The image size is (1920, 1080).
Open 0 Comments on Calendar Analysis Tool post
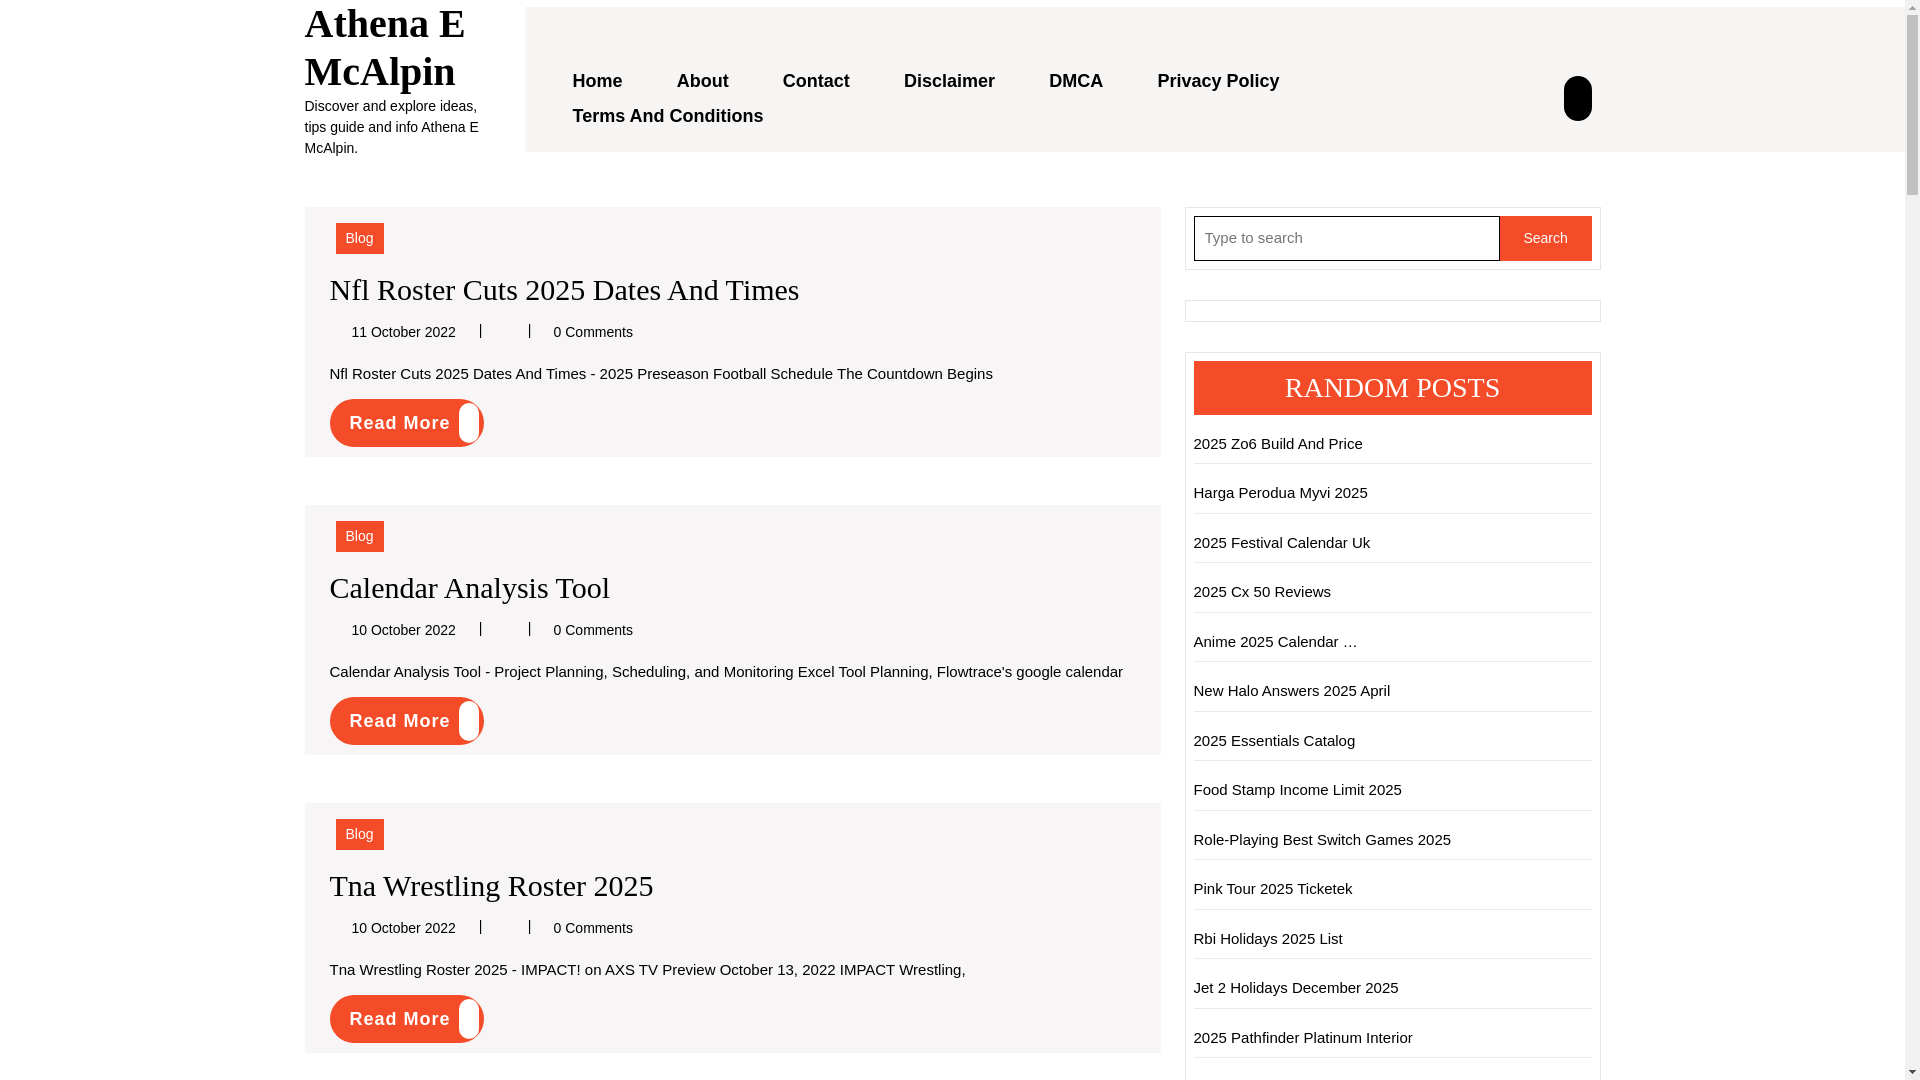pos(593,630)
